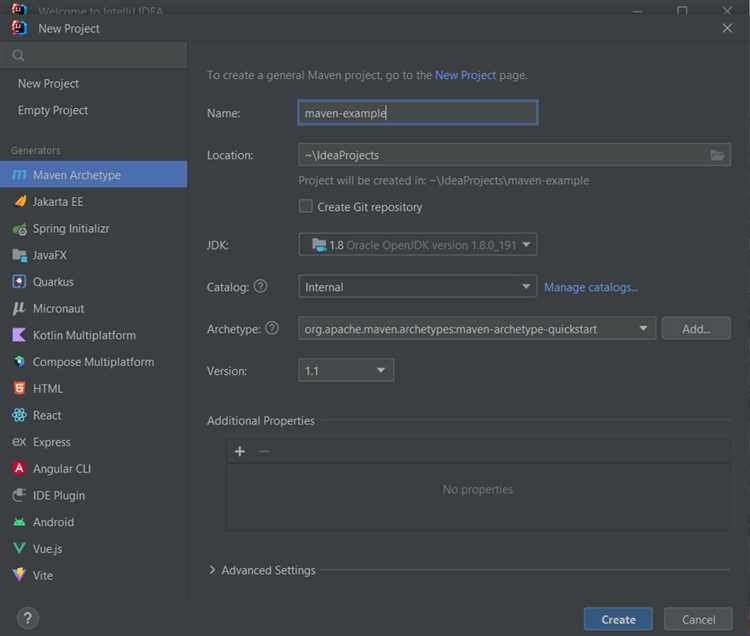
Task: Open the help button at bottom left
Action: coord(28,618)
